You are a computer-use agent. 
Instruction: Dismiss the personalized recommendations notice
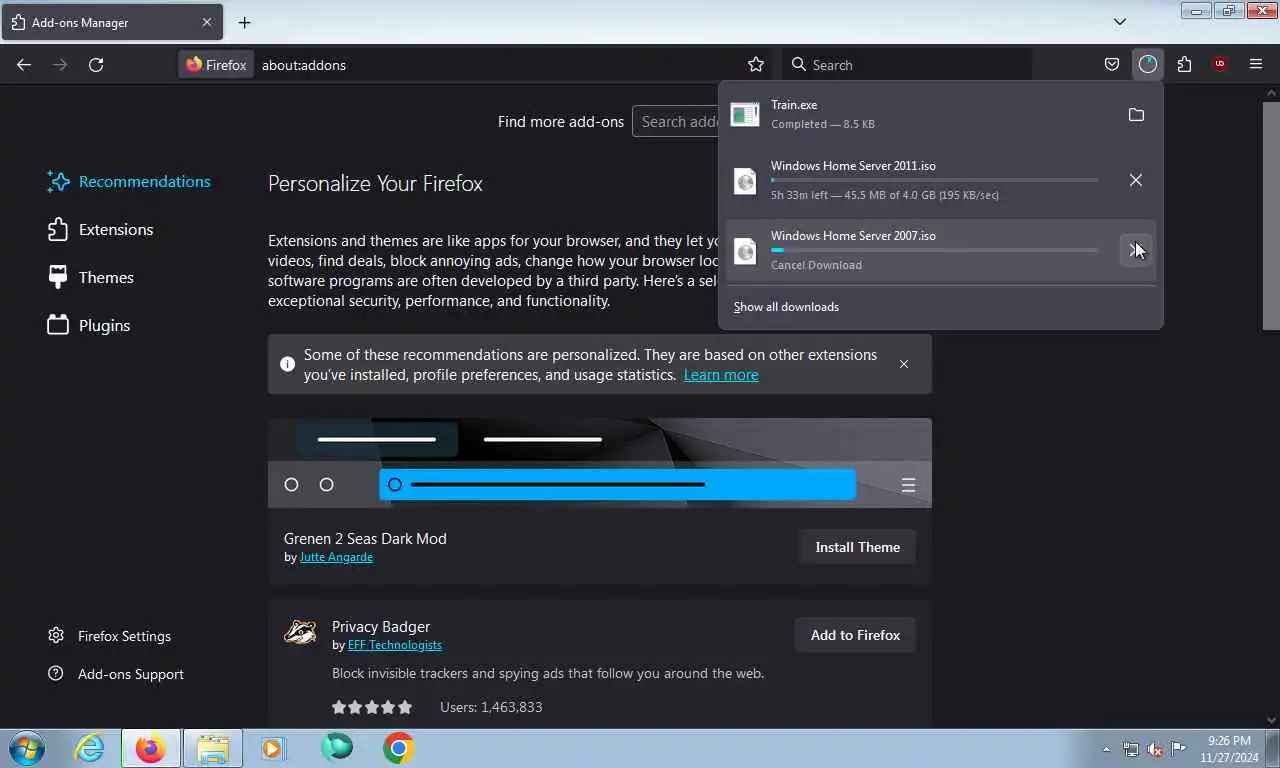point(904,364)
